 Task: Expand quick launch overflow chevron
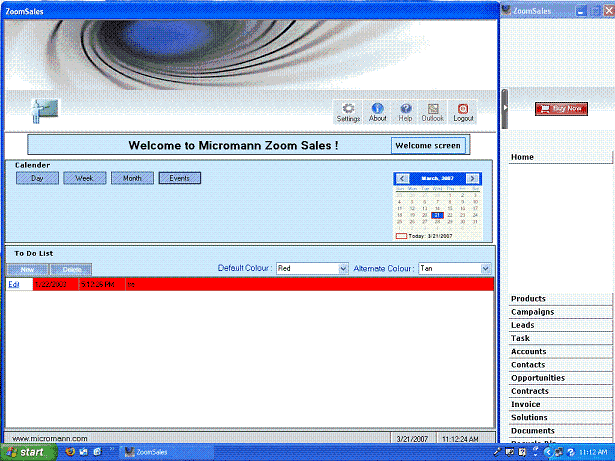[x=112, y=449]
